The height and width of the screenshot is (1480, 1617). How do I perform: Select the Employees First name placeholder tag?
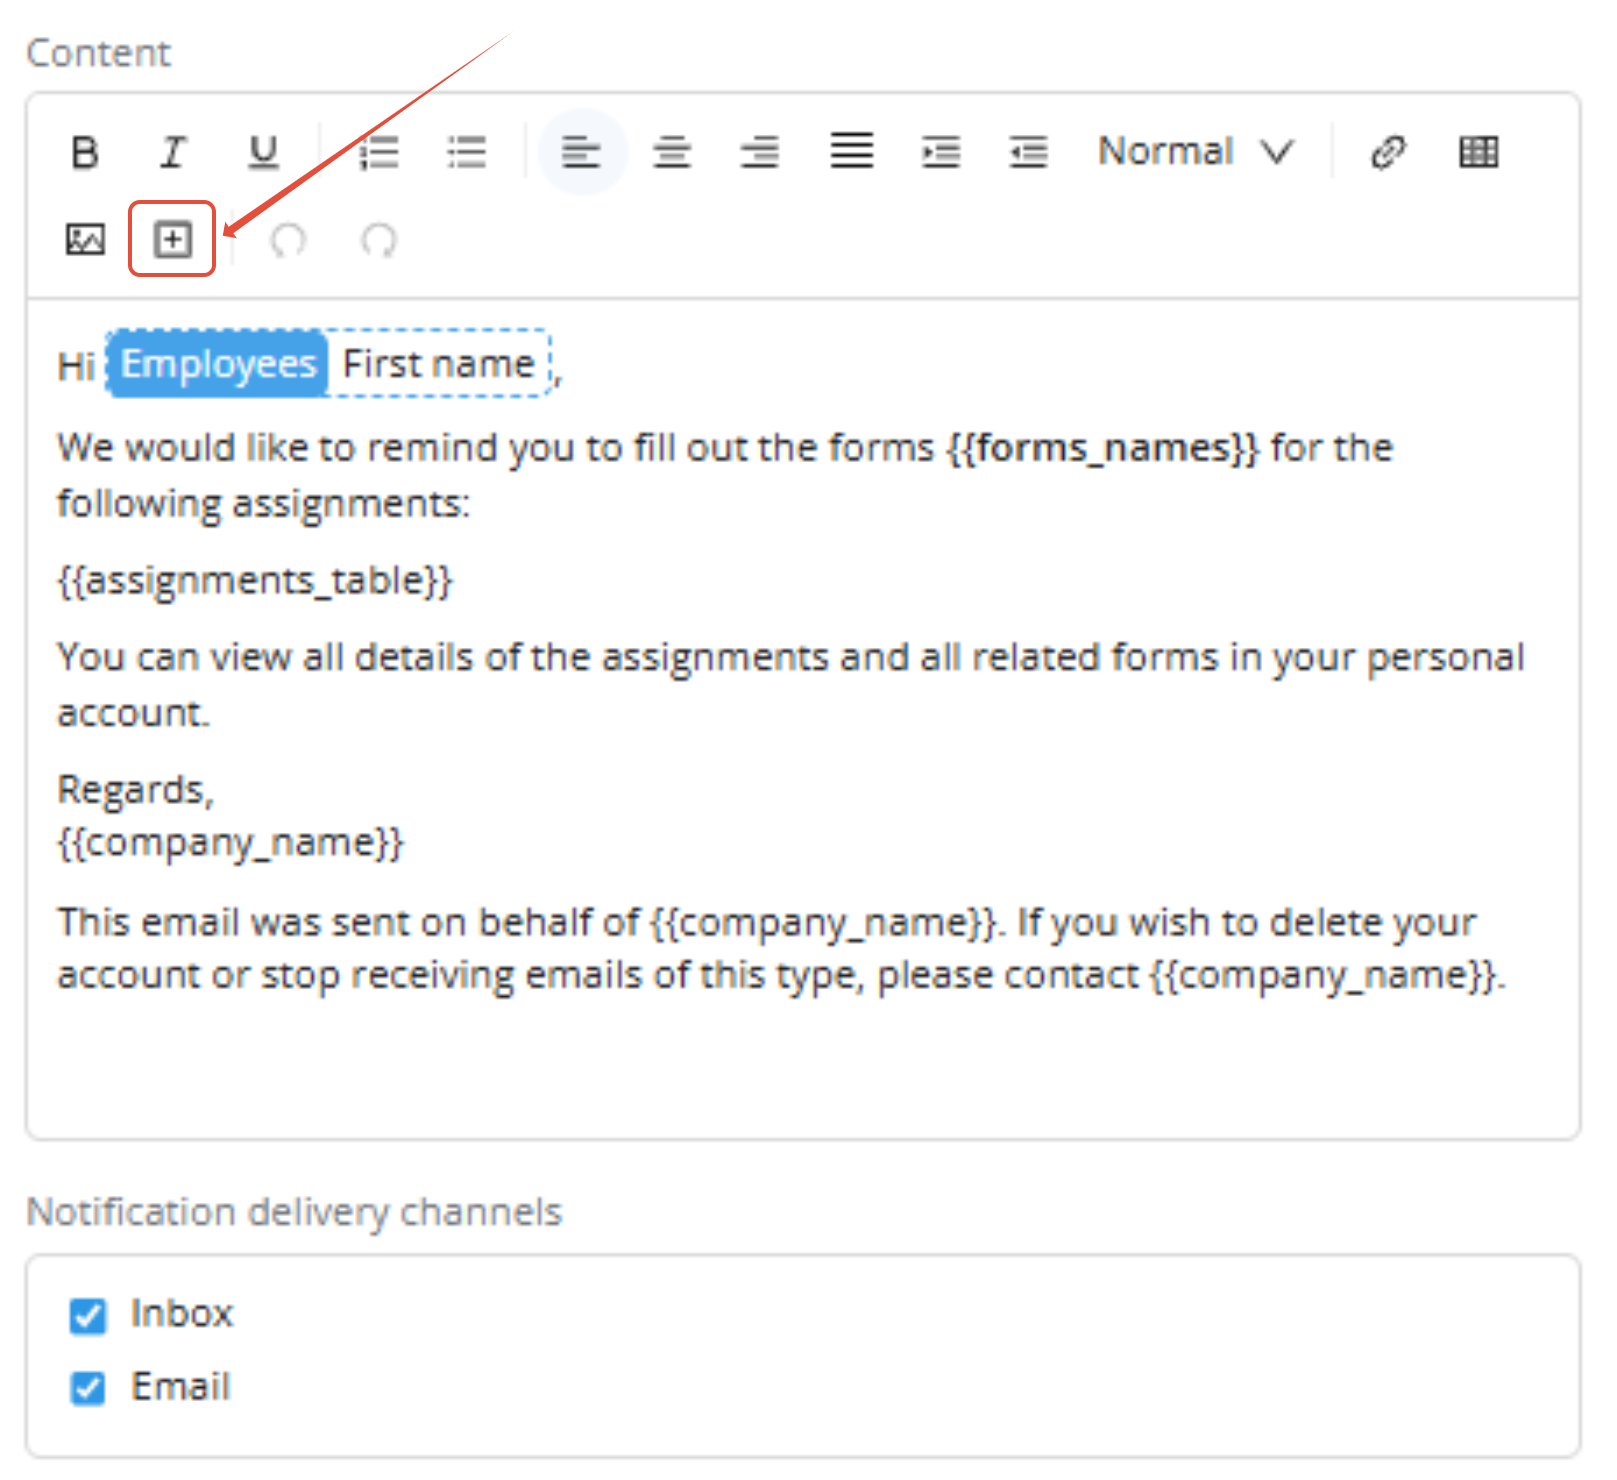329,363
